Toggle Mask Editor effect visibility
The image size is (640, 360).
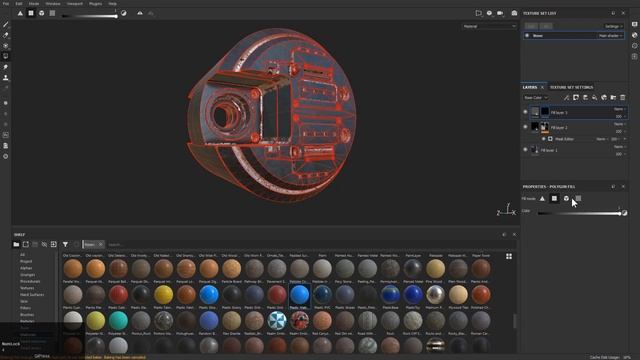[543, 139]
